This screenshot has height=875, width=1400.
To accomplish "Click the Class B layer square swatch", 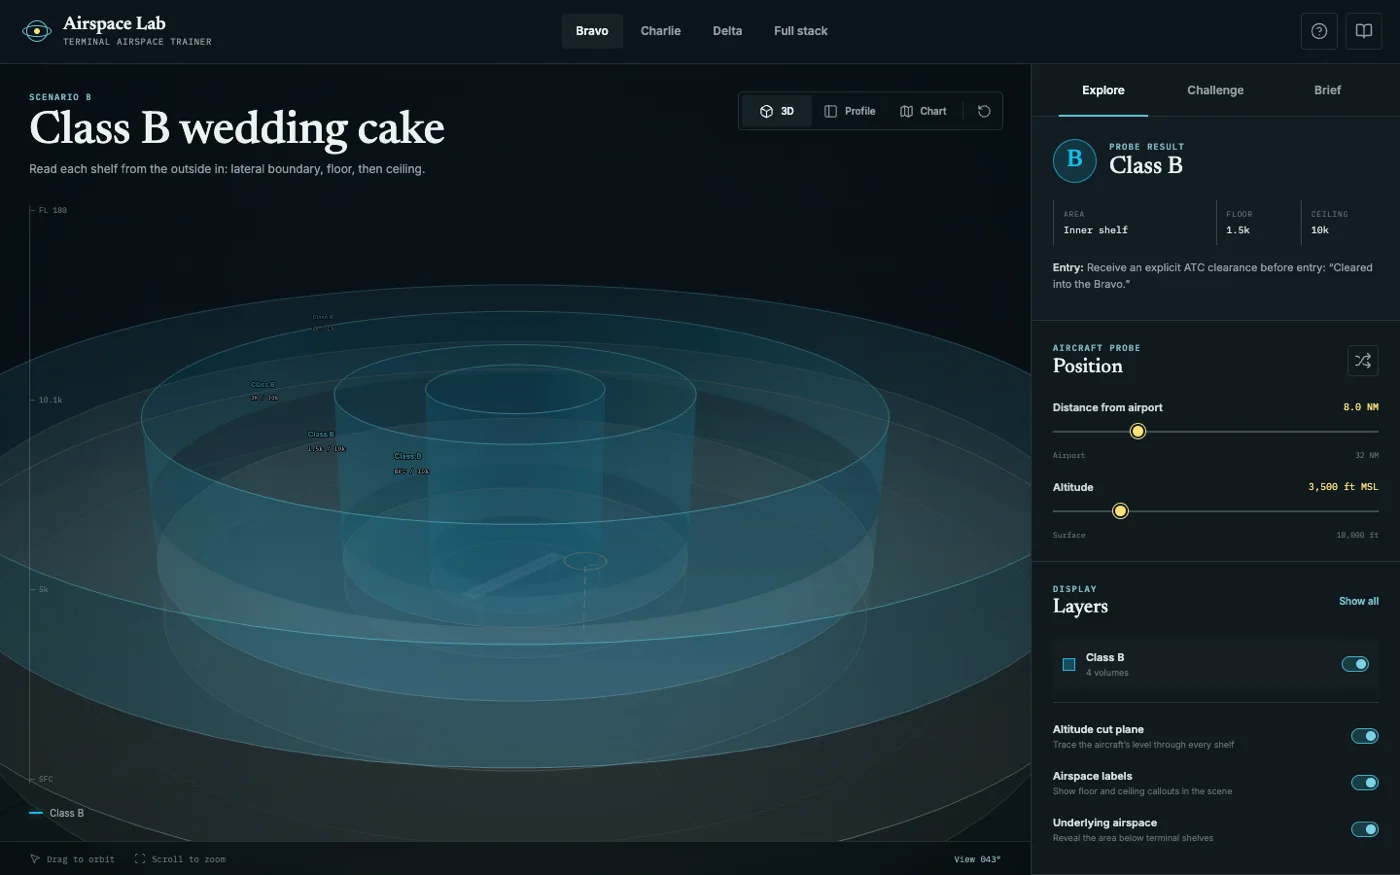I will 1069,664.
